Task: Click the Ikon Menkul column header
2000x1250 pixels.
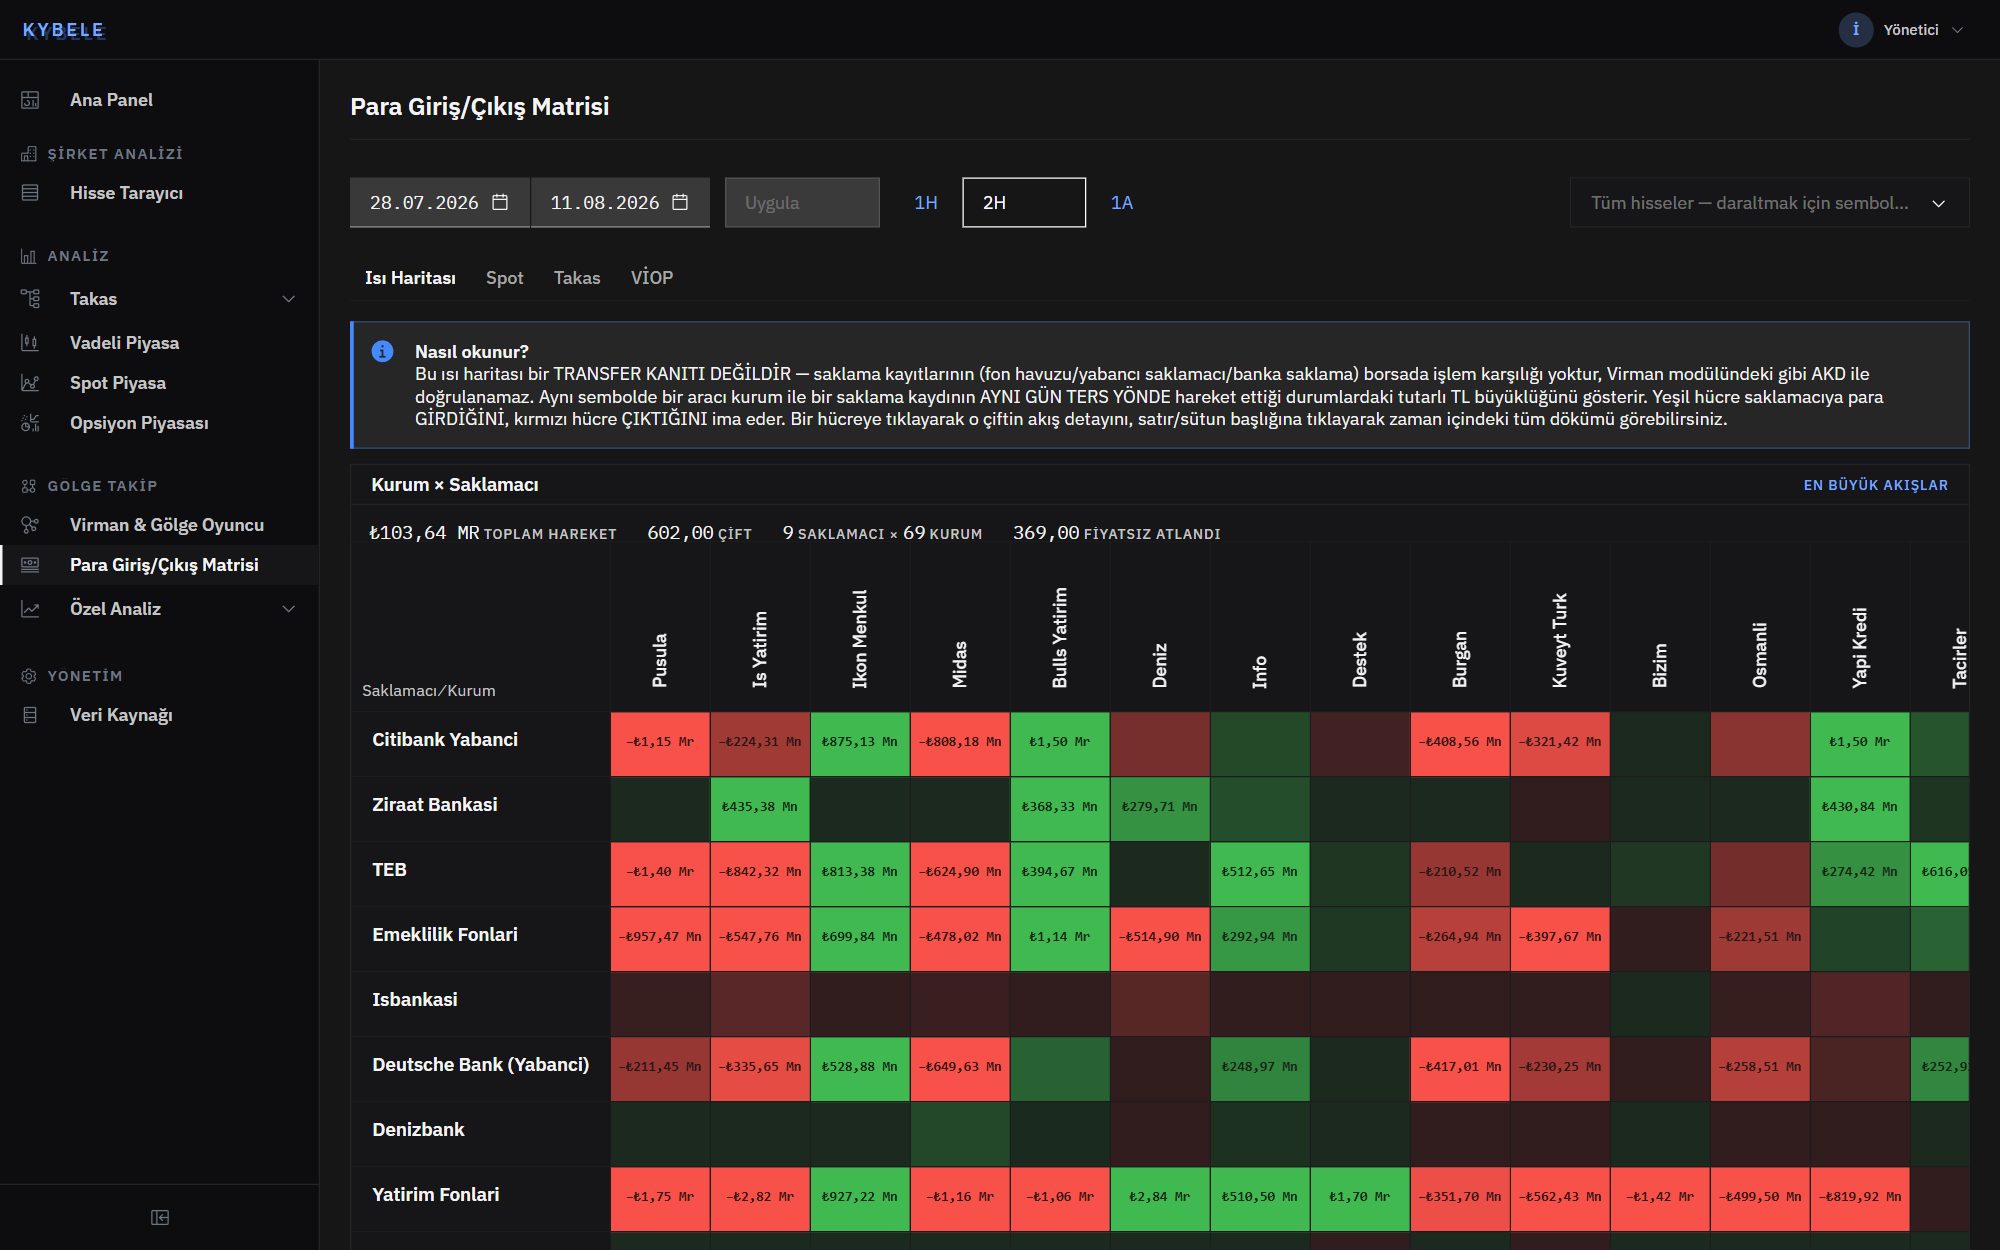Action: [860, 639]
